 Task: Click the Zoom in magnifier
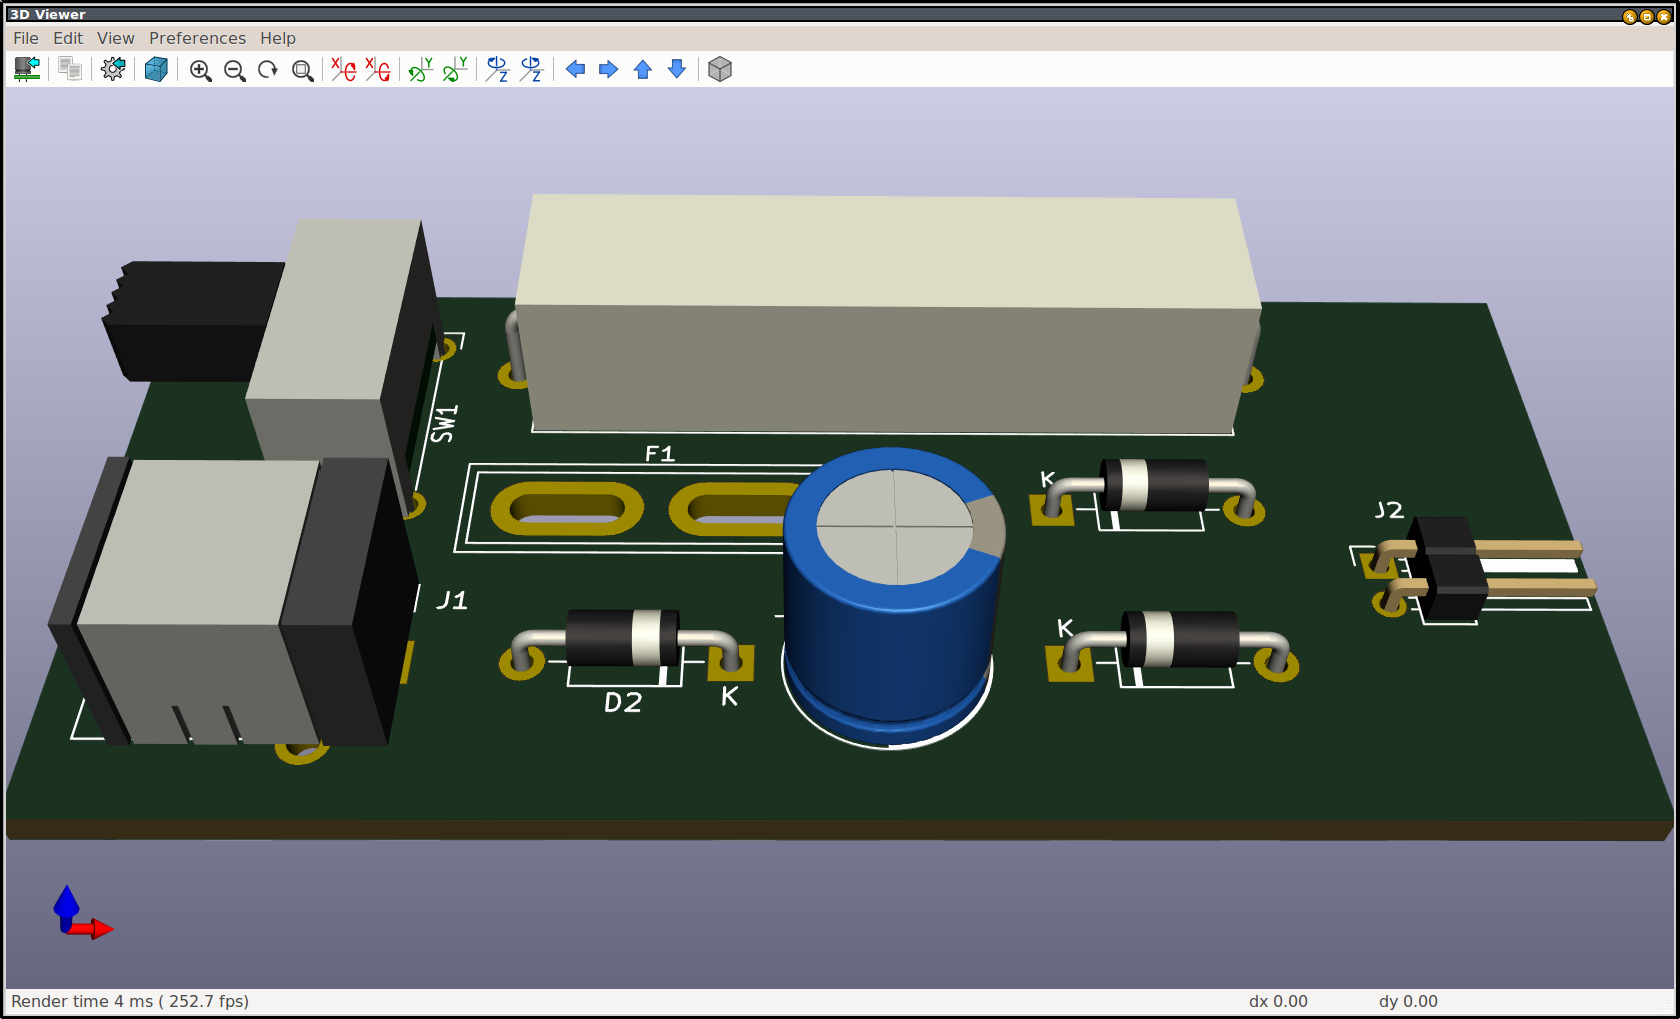click(x=200, y=70)
